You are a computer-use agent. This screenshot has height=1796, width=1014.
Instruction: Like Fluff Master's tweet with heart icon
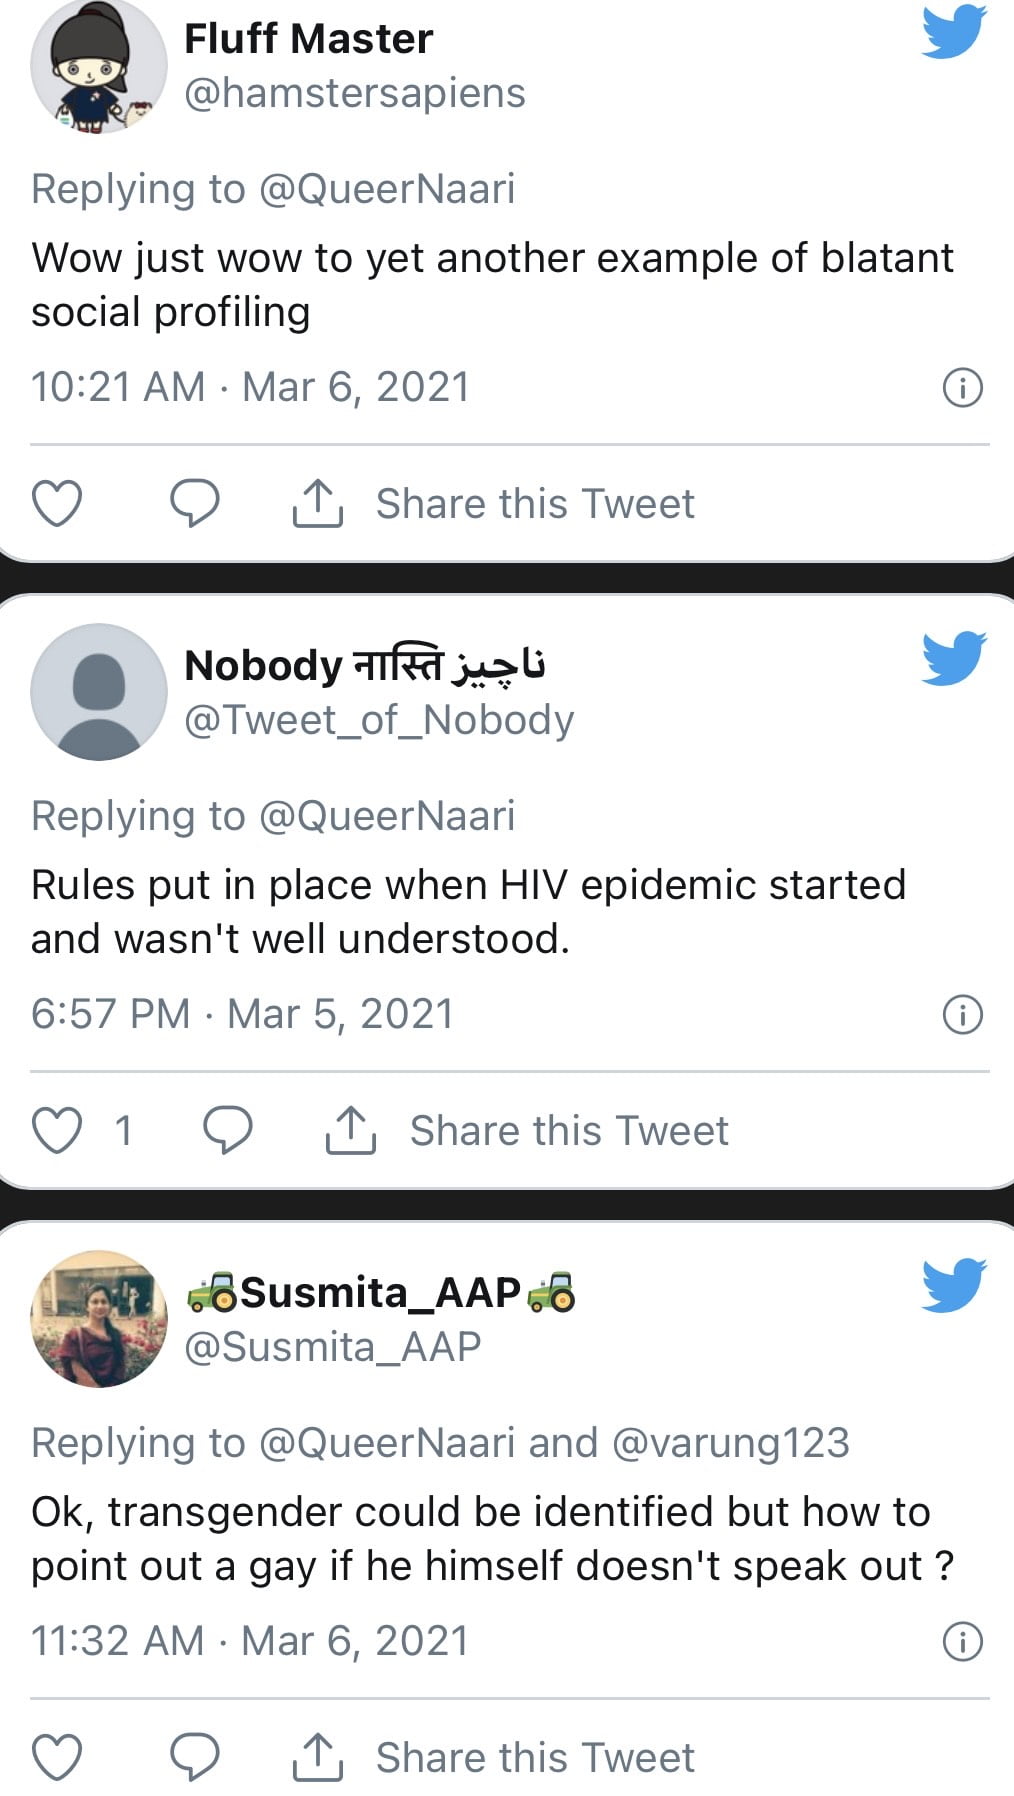[x=57, y=503]
